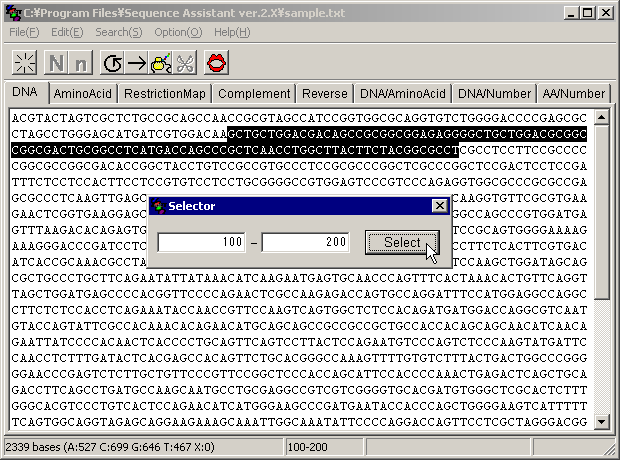Click the red lips icon
The image size is (620, 460).
pos(216,62)
